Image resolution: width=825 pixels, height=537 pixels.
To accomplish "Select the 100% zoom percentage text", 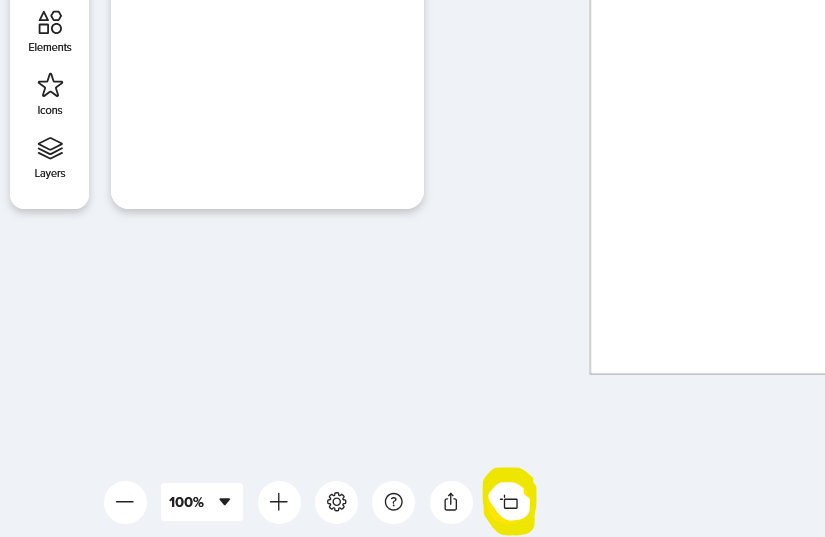I will click(x=186, y=502).
